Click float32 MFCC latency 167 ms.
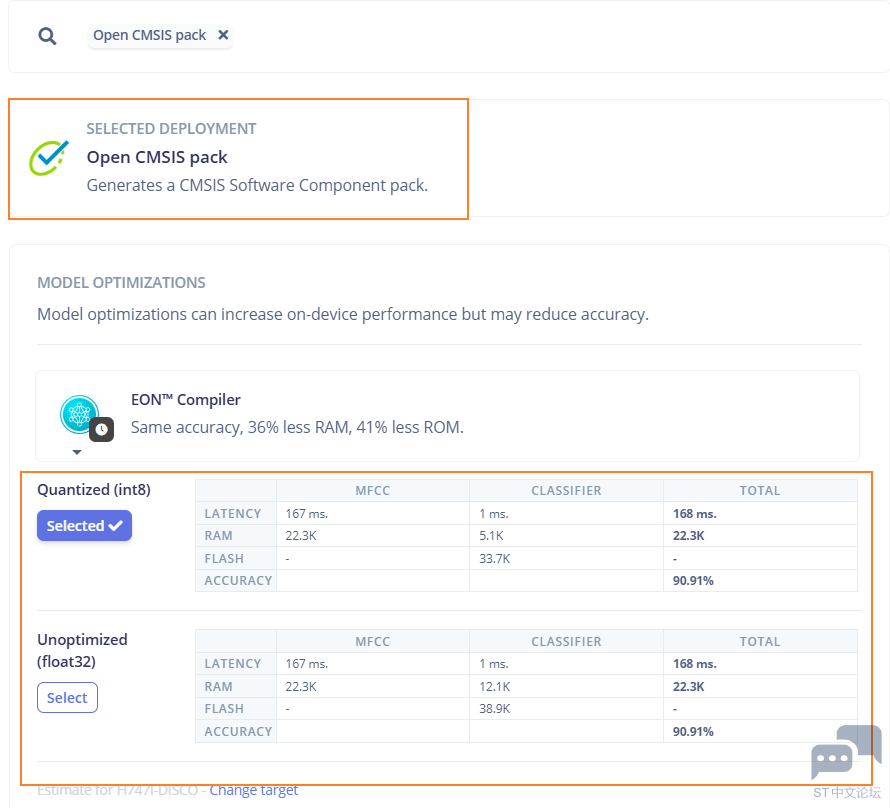Screen dimensions: 890x808 pyautogui.click(x=307, y=663)
